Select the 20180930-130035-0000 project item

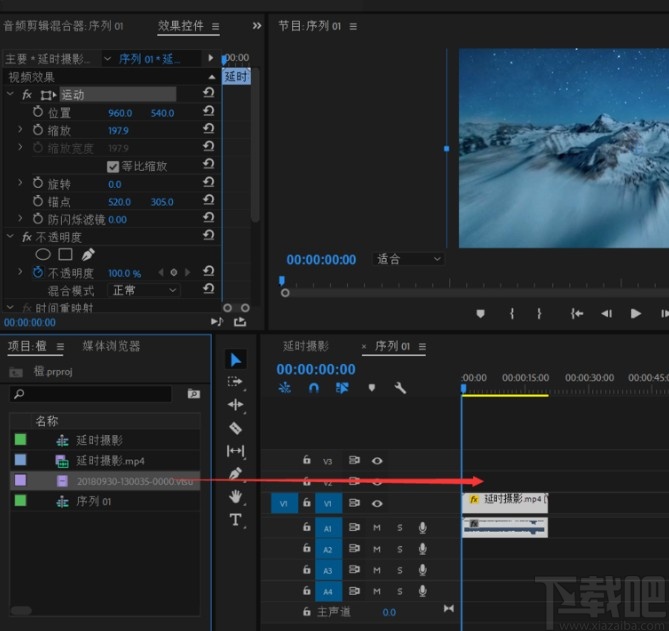pos(105,481)
